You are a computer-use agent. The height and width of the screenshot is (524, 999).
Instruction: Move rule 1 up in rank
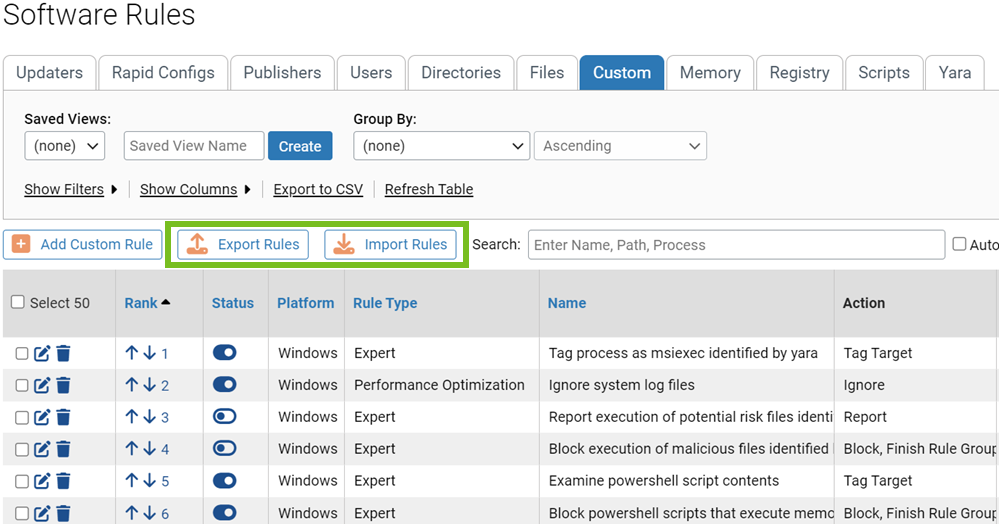[x=132, y=353]
